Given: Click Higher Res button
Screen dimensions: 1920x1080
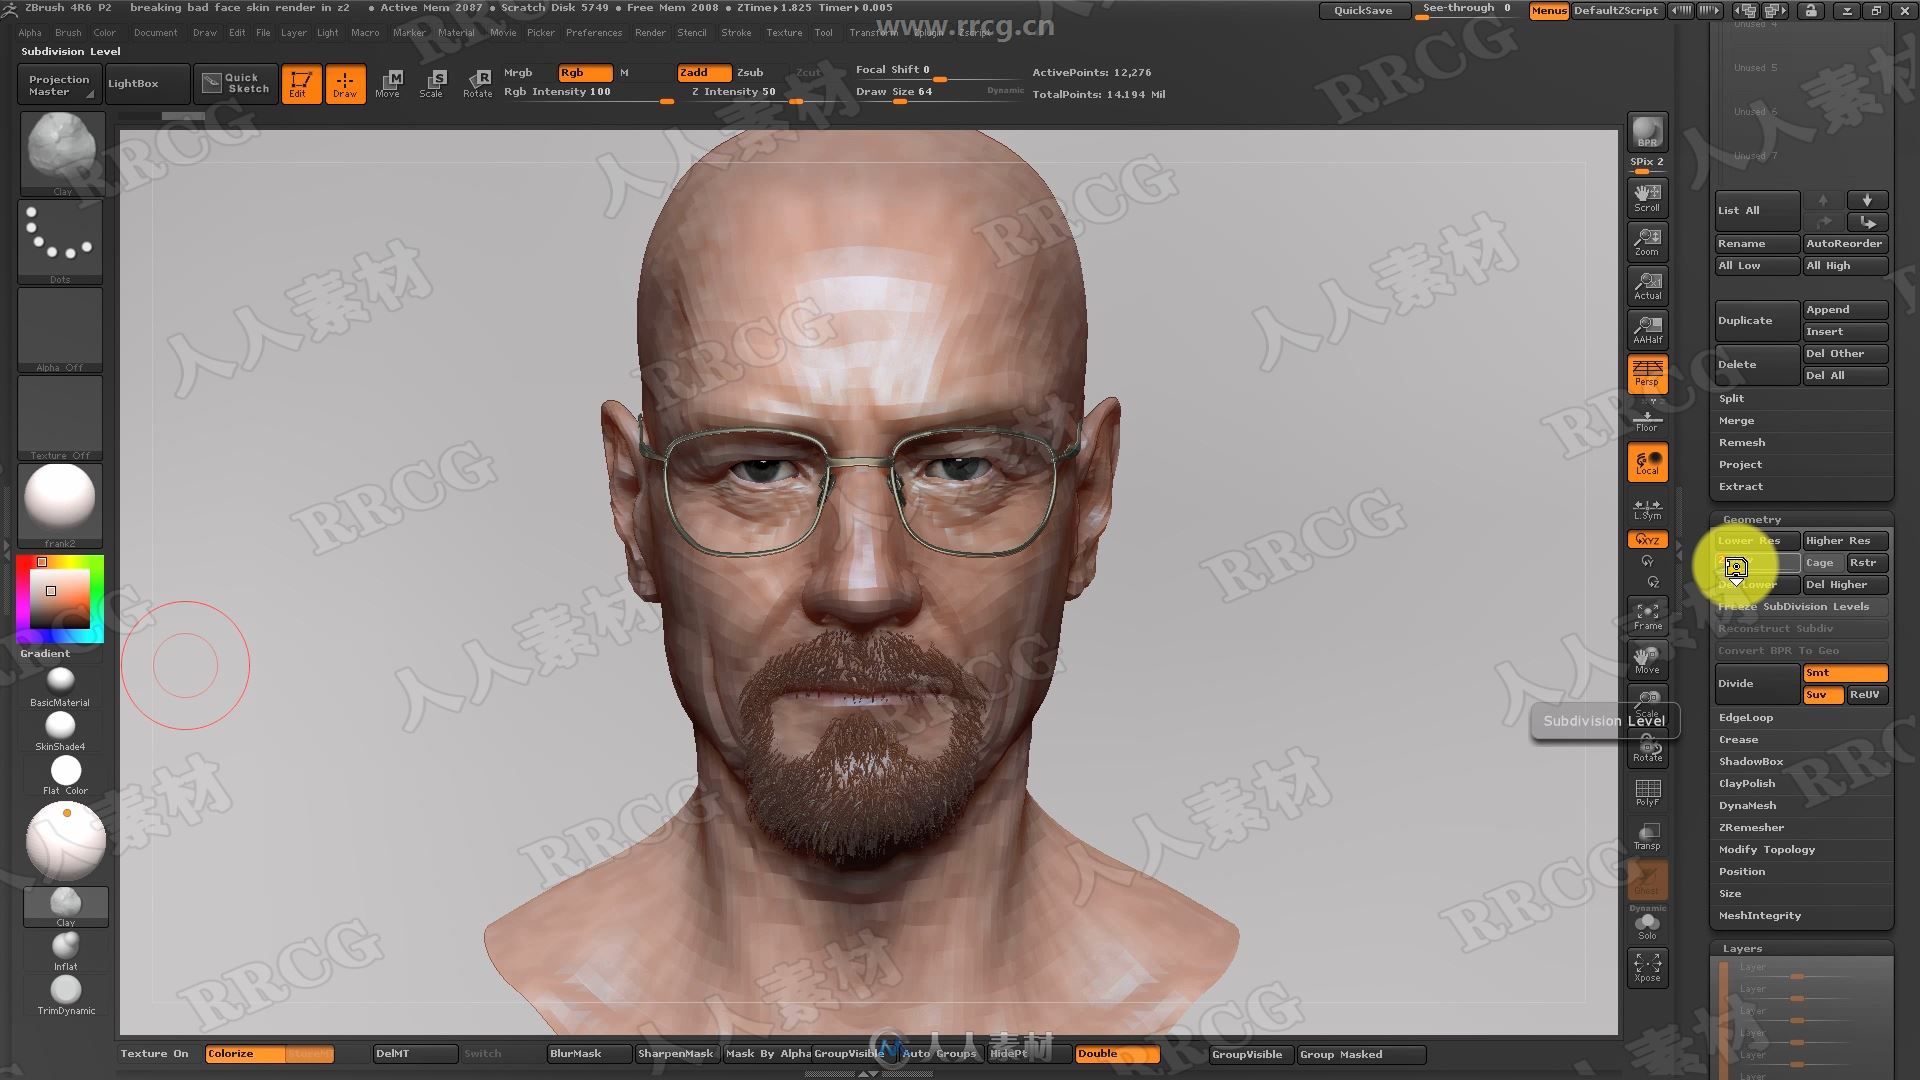Looking at the screenshot, I should (1845, 540).
